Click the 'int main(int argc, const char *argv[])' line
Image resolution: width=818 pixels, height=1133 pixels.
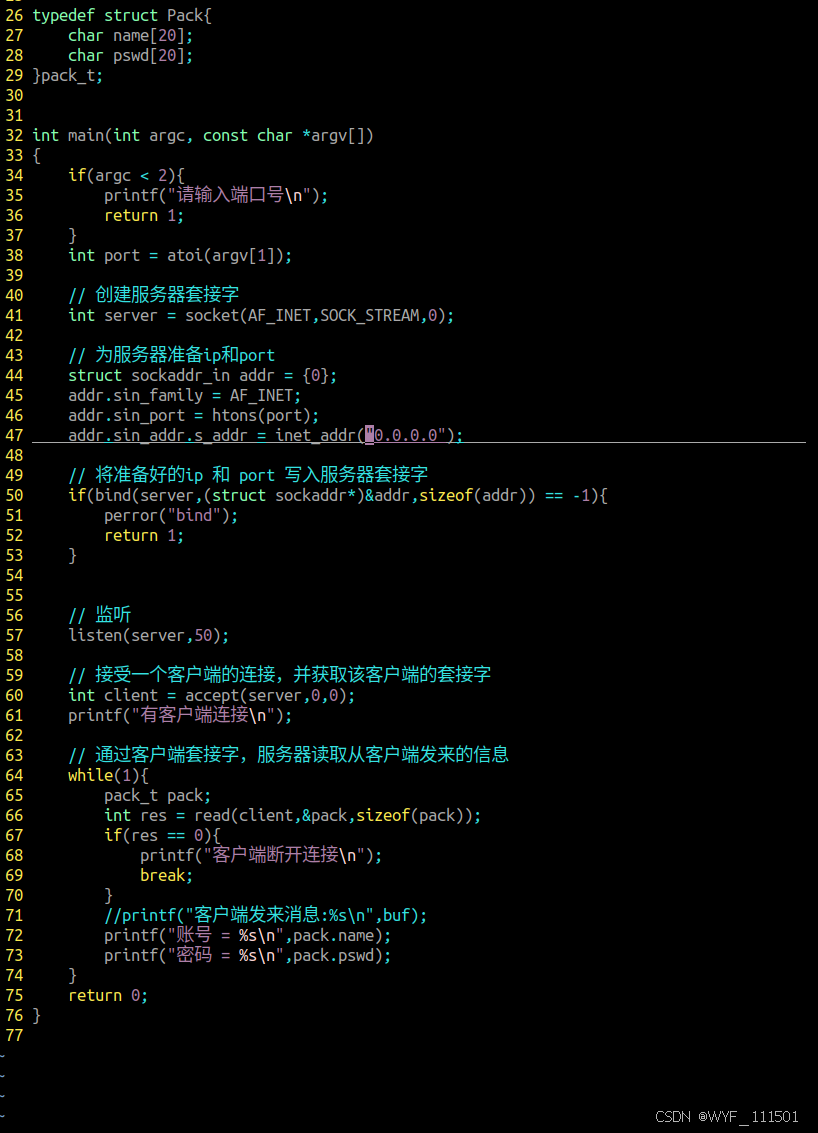click(203, 136)
